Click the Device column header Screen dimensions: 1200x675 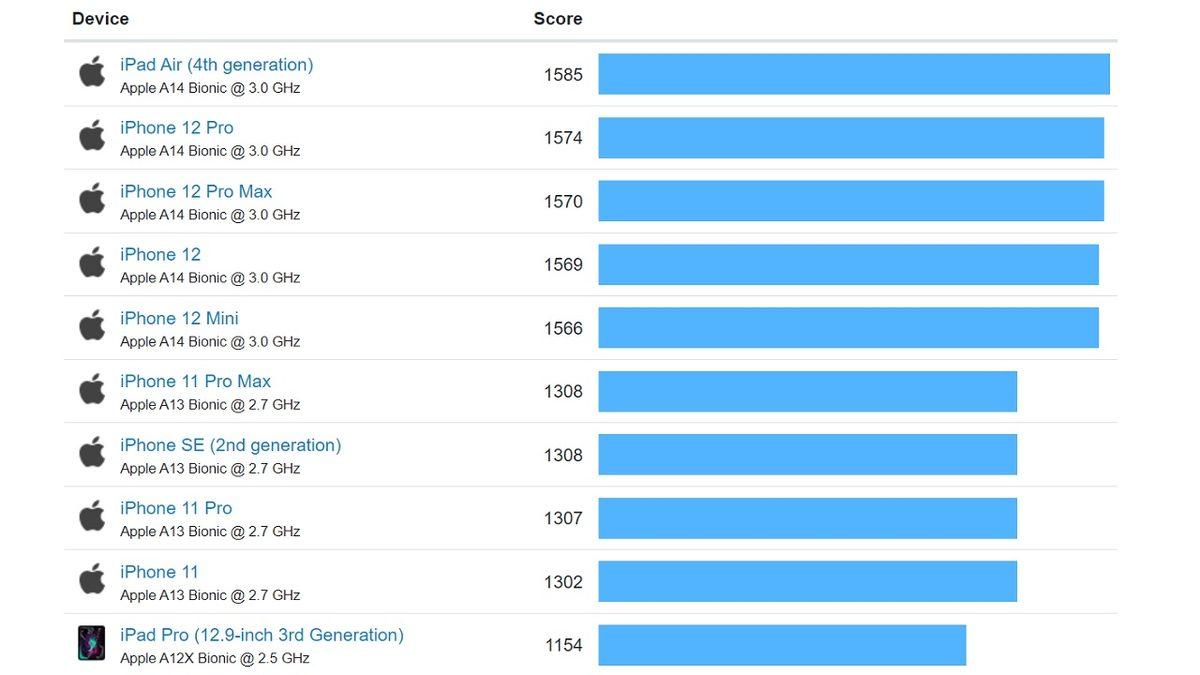tap(100, 17)
